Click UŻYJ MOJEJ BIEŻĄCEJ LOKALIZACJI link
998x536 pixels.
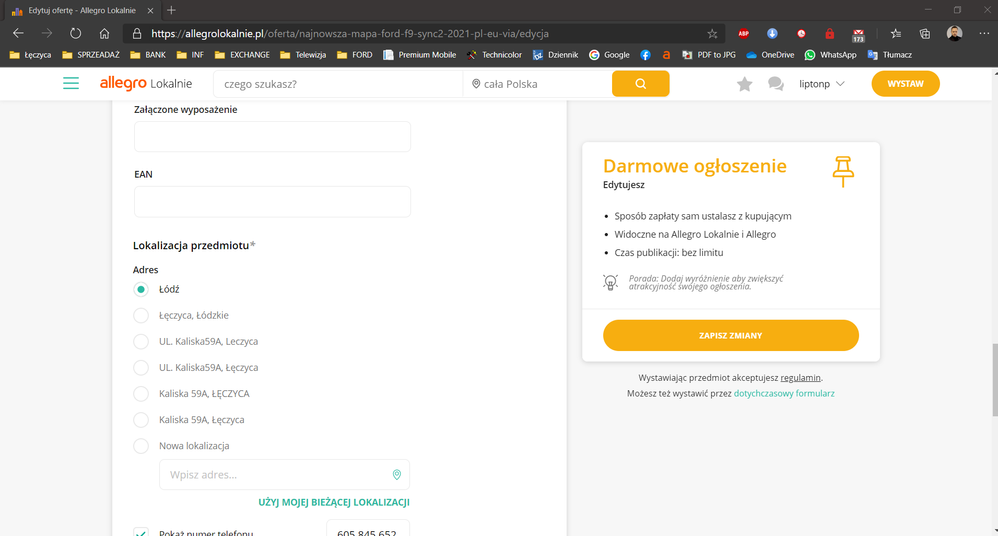pyautogui.click(x=334, y=502)
